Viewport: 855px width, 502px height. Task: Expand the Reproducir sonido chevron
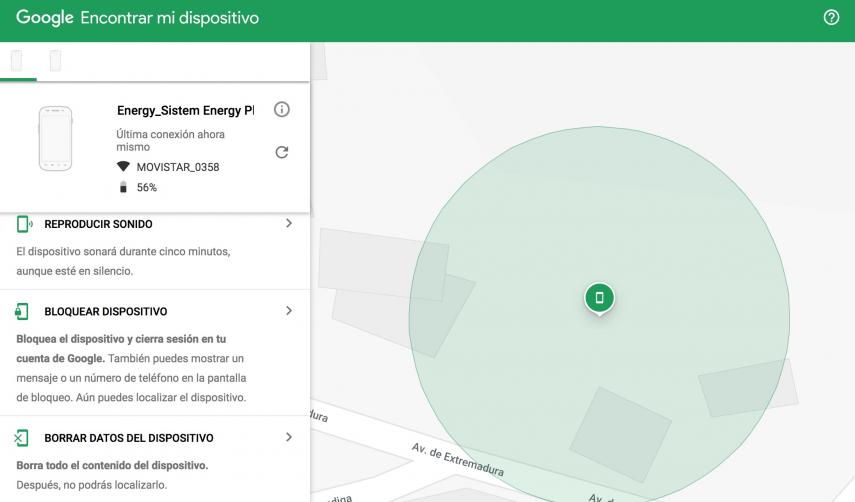point(289,223)
